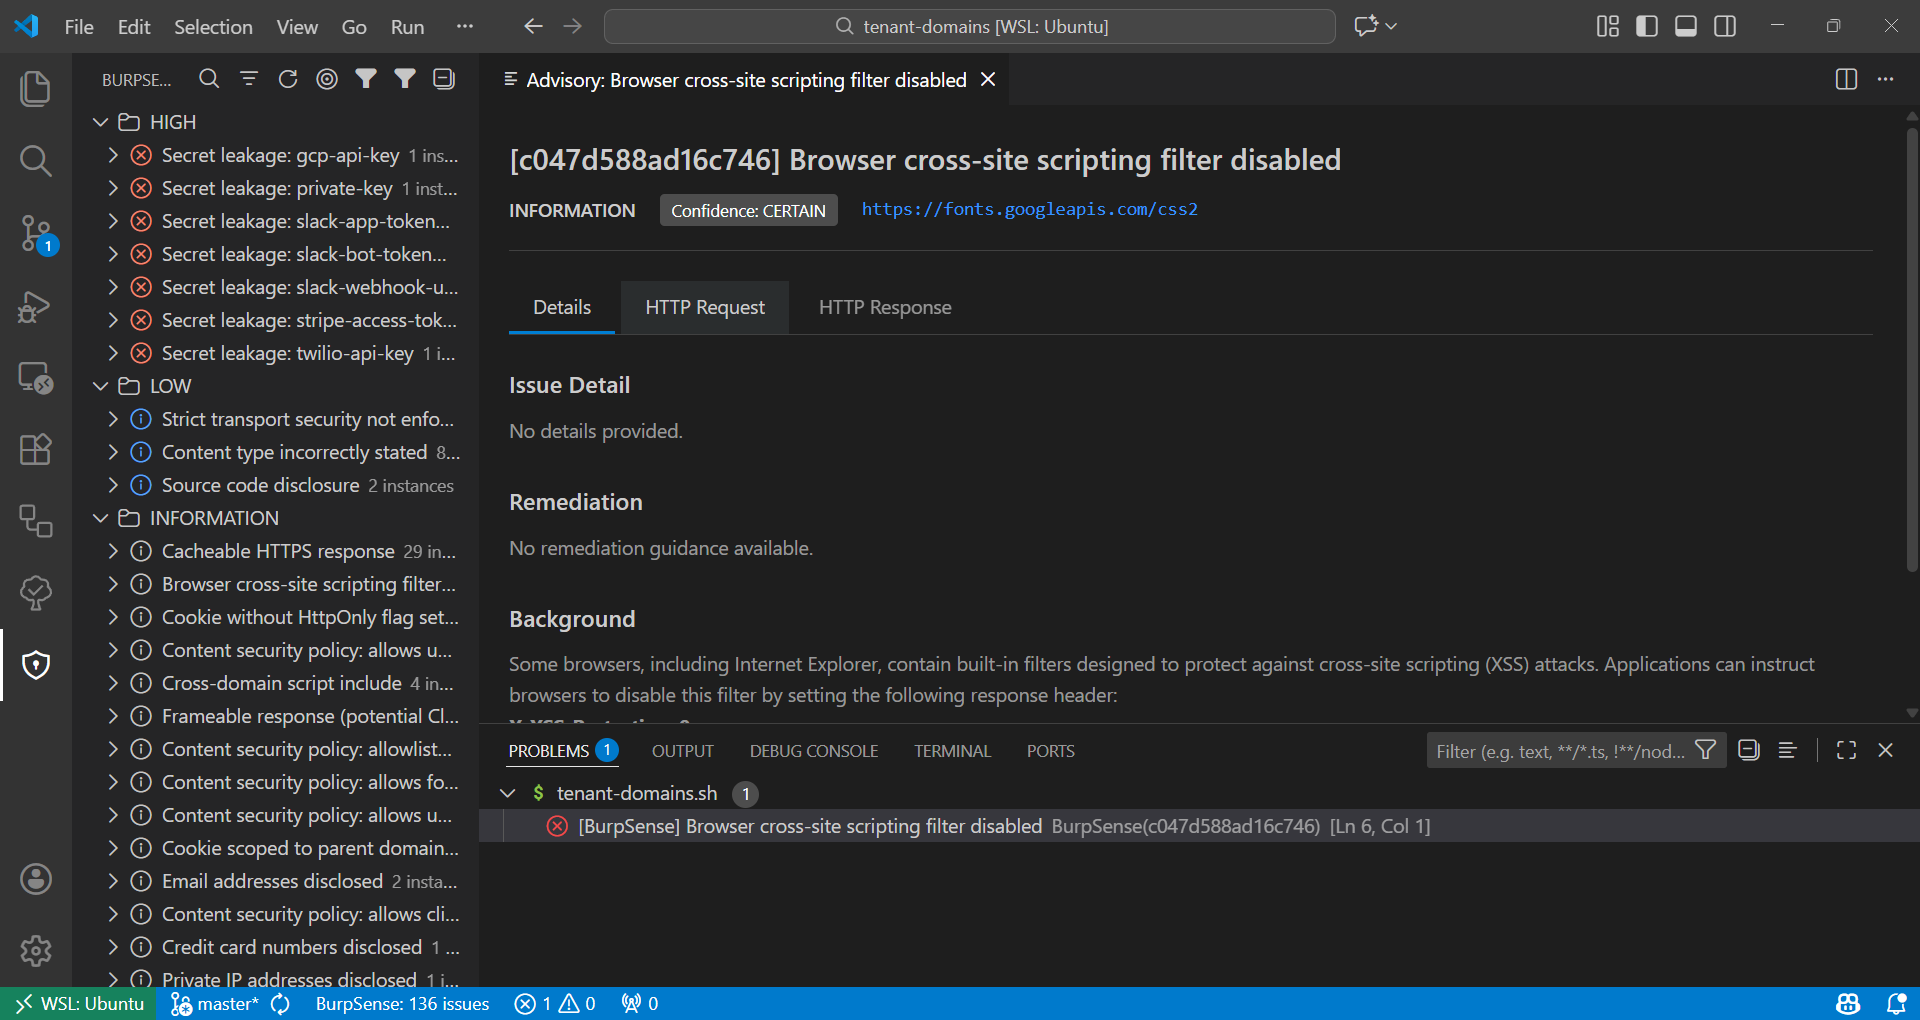Go back with navigation arrow
The height and width of the screenshot is (1020, 1920).
[533, 26]
